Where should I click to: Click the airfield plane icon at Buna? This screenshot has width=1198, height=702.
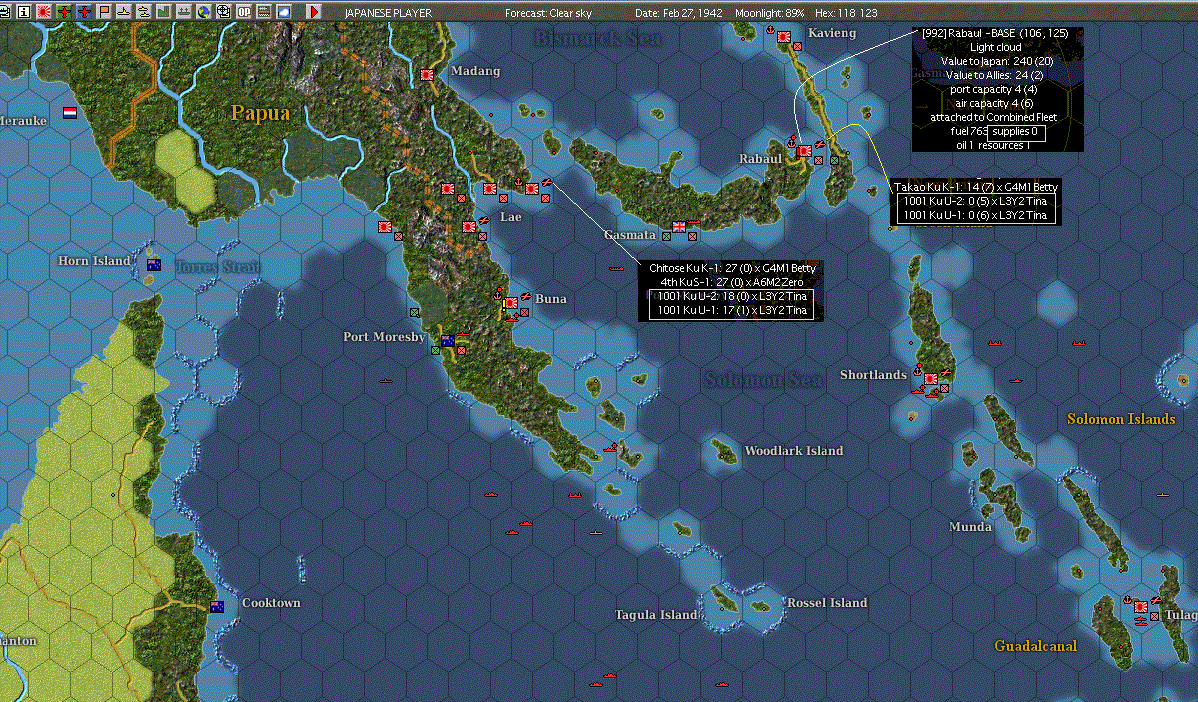[526, 296]
